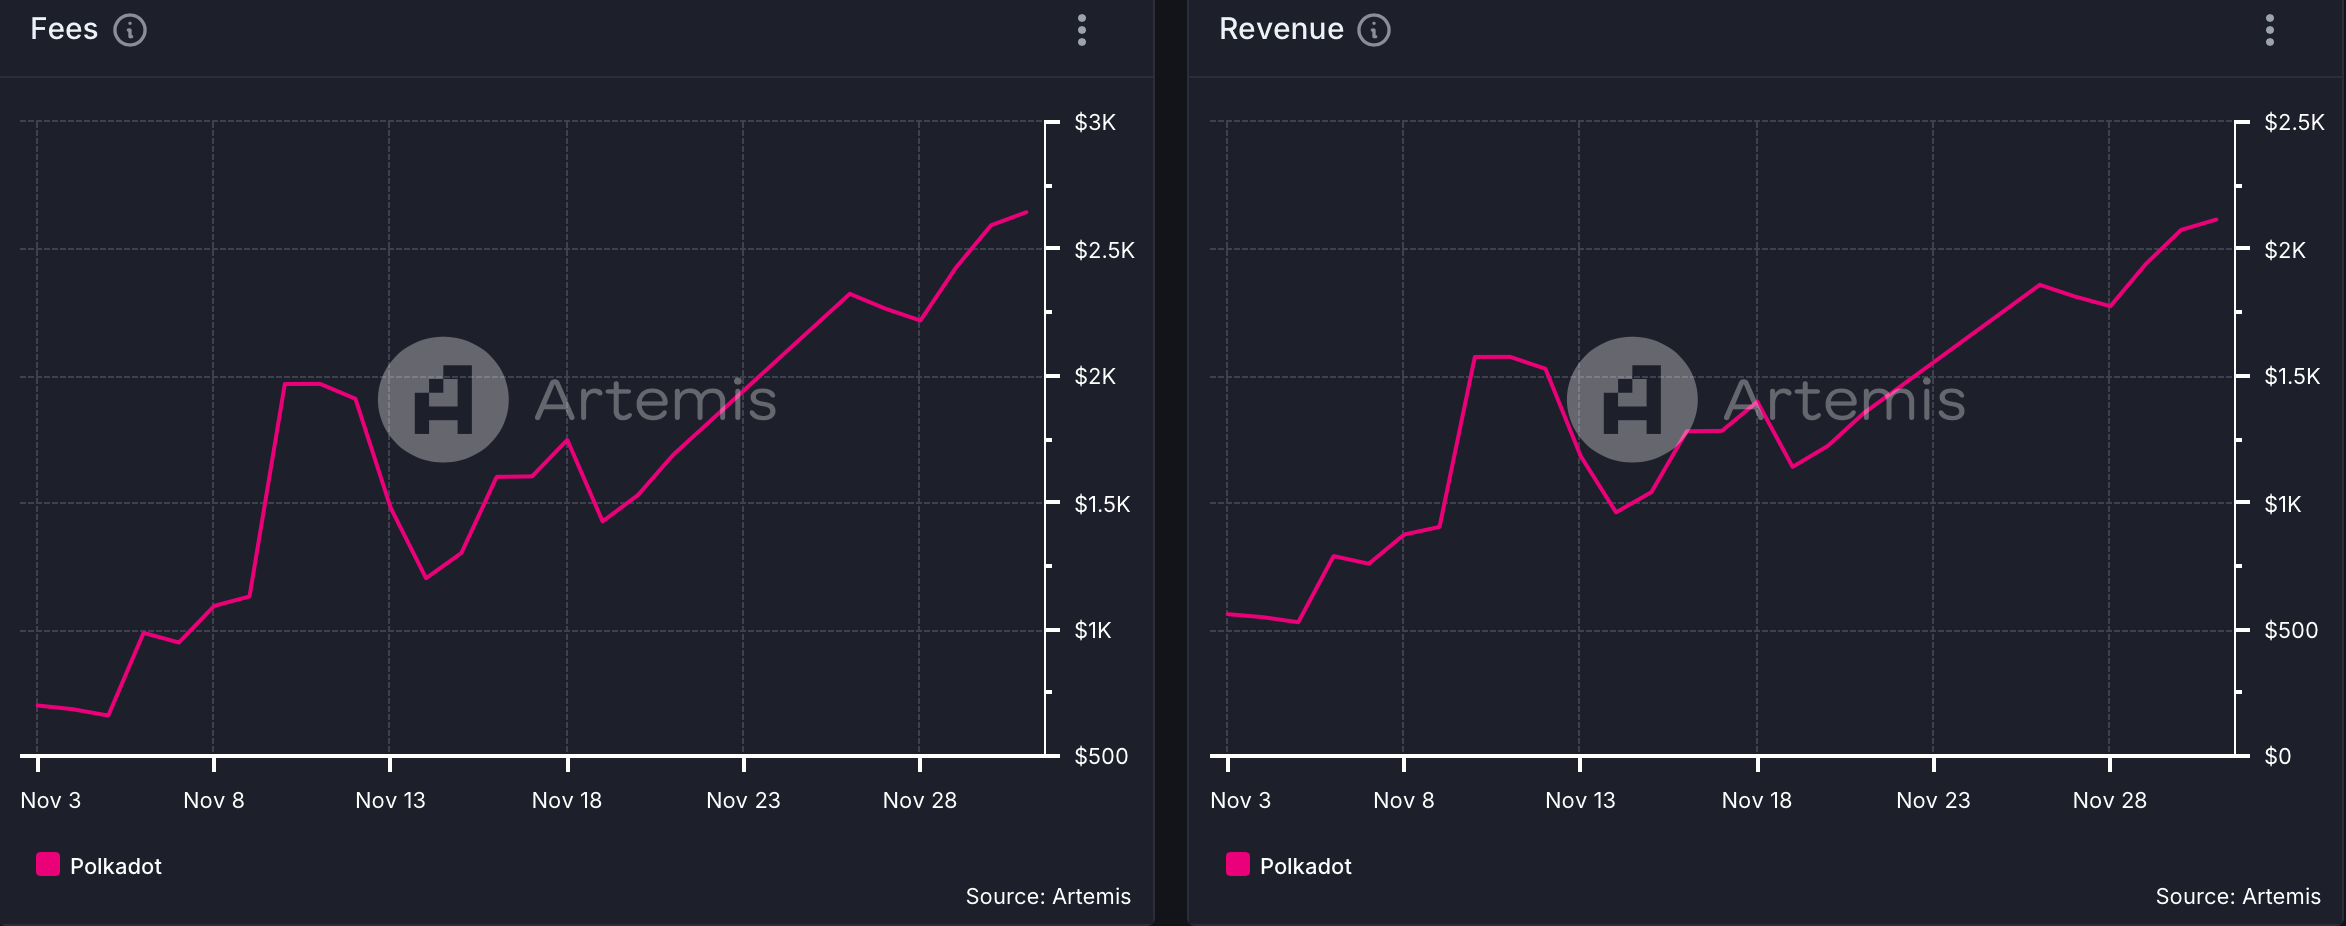The width and height of the screenshot is (2346, 926).
Task: Open the three-dot menu on Fees chart
Action: pyautogui.click(x=1082, y=30)
